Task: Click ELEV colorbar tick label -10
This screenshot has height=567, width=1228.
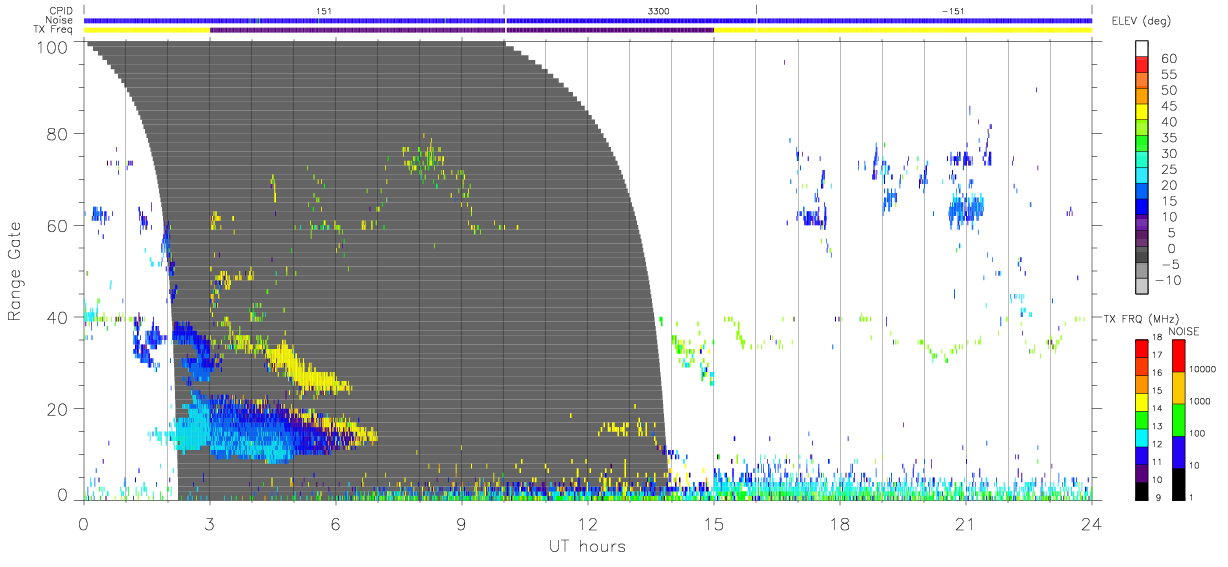Action: tap(1169, 279)
